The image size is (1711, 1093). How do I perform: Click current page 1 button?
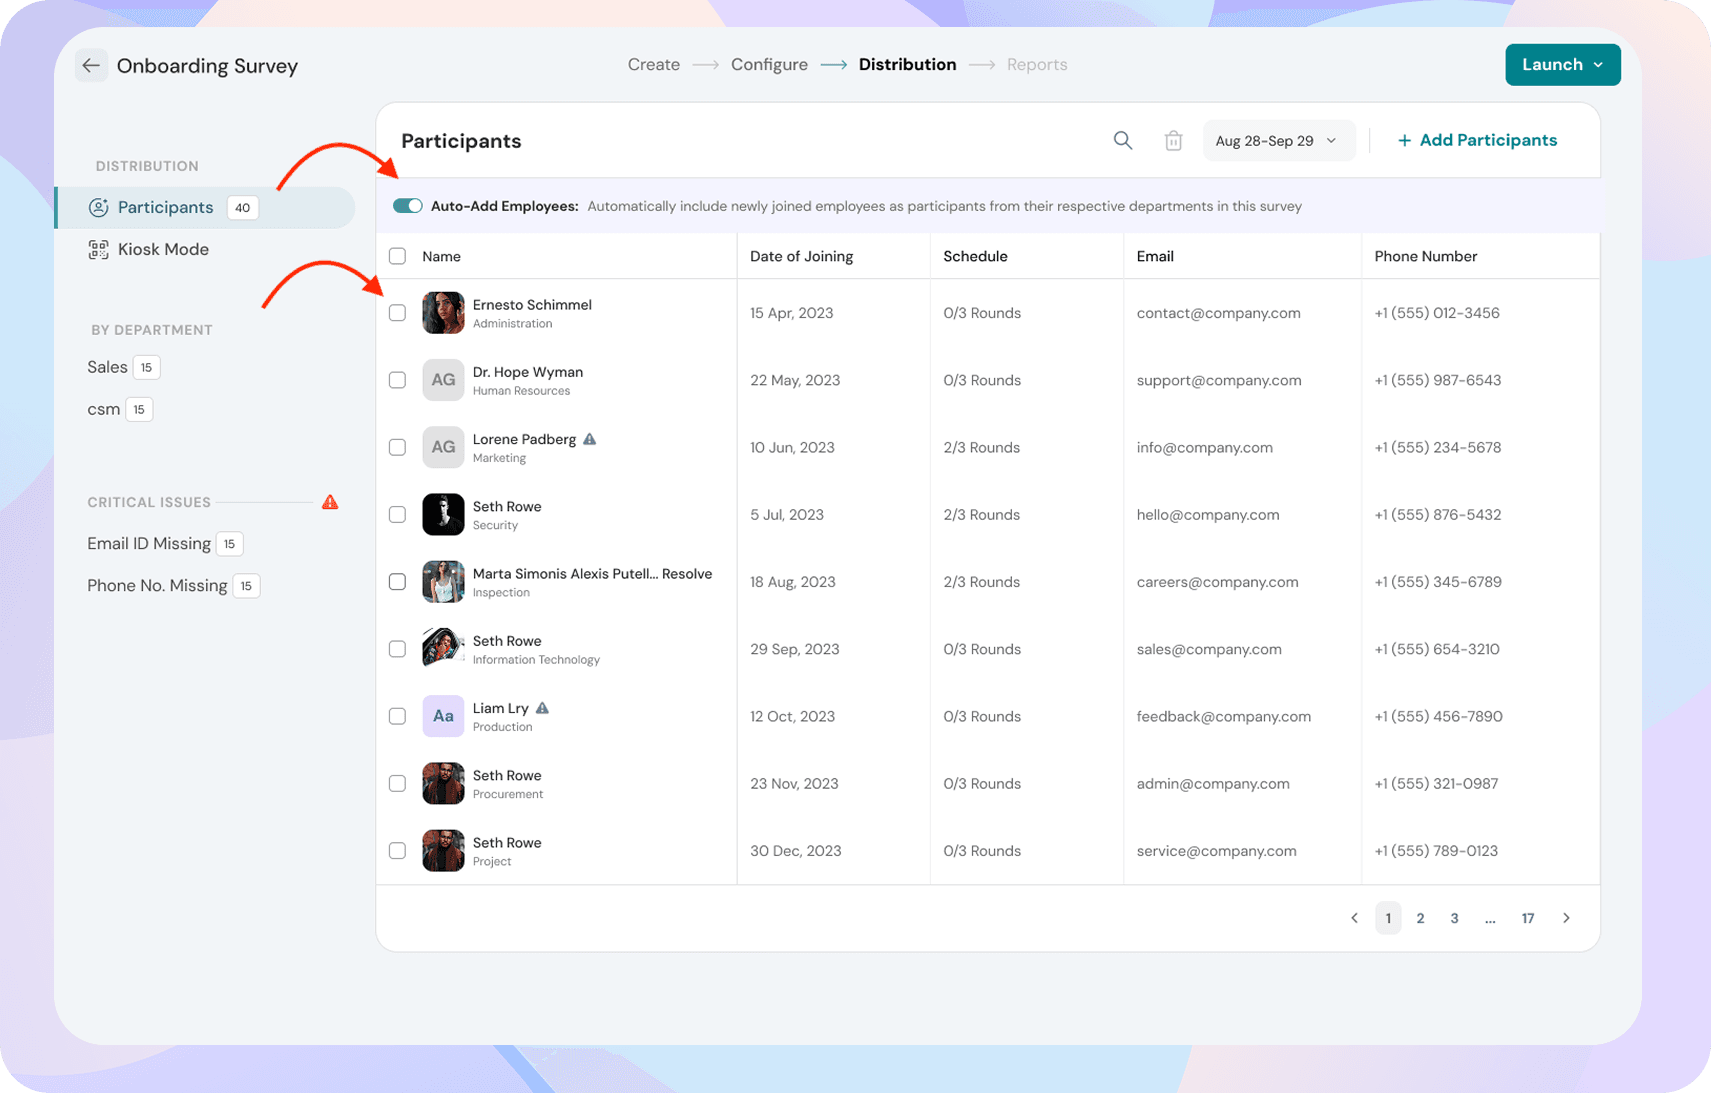pyautogui.click(x=1388, y=918)
